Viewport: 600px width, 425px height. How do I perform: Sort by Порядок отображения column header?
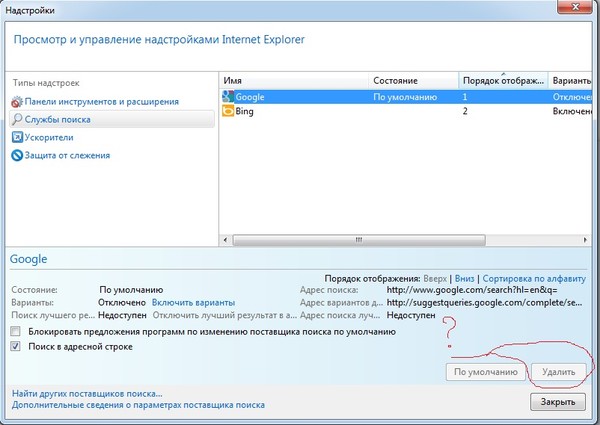coord(503,81)
